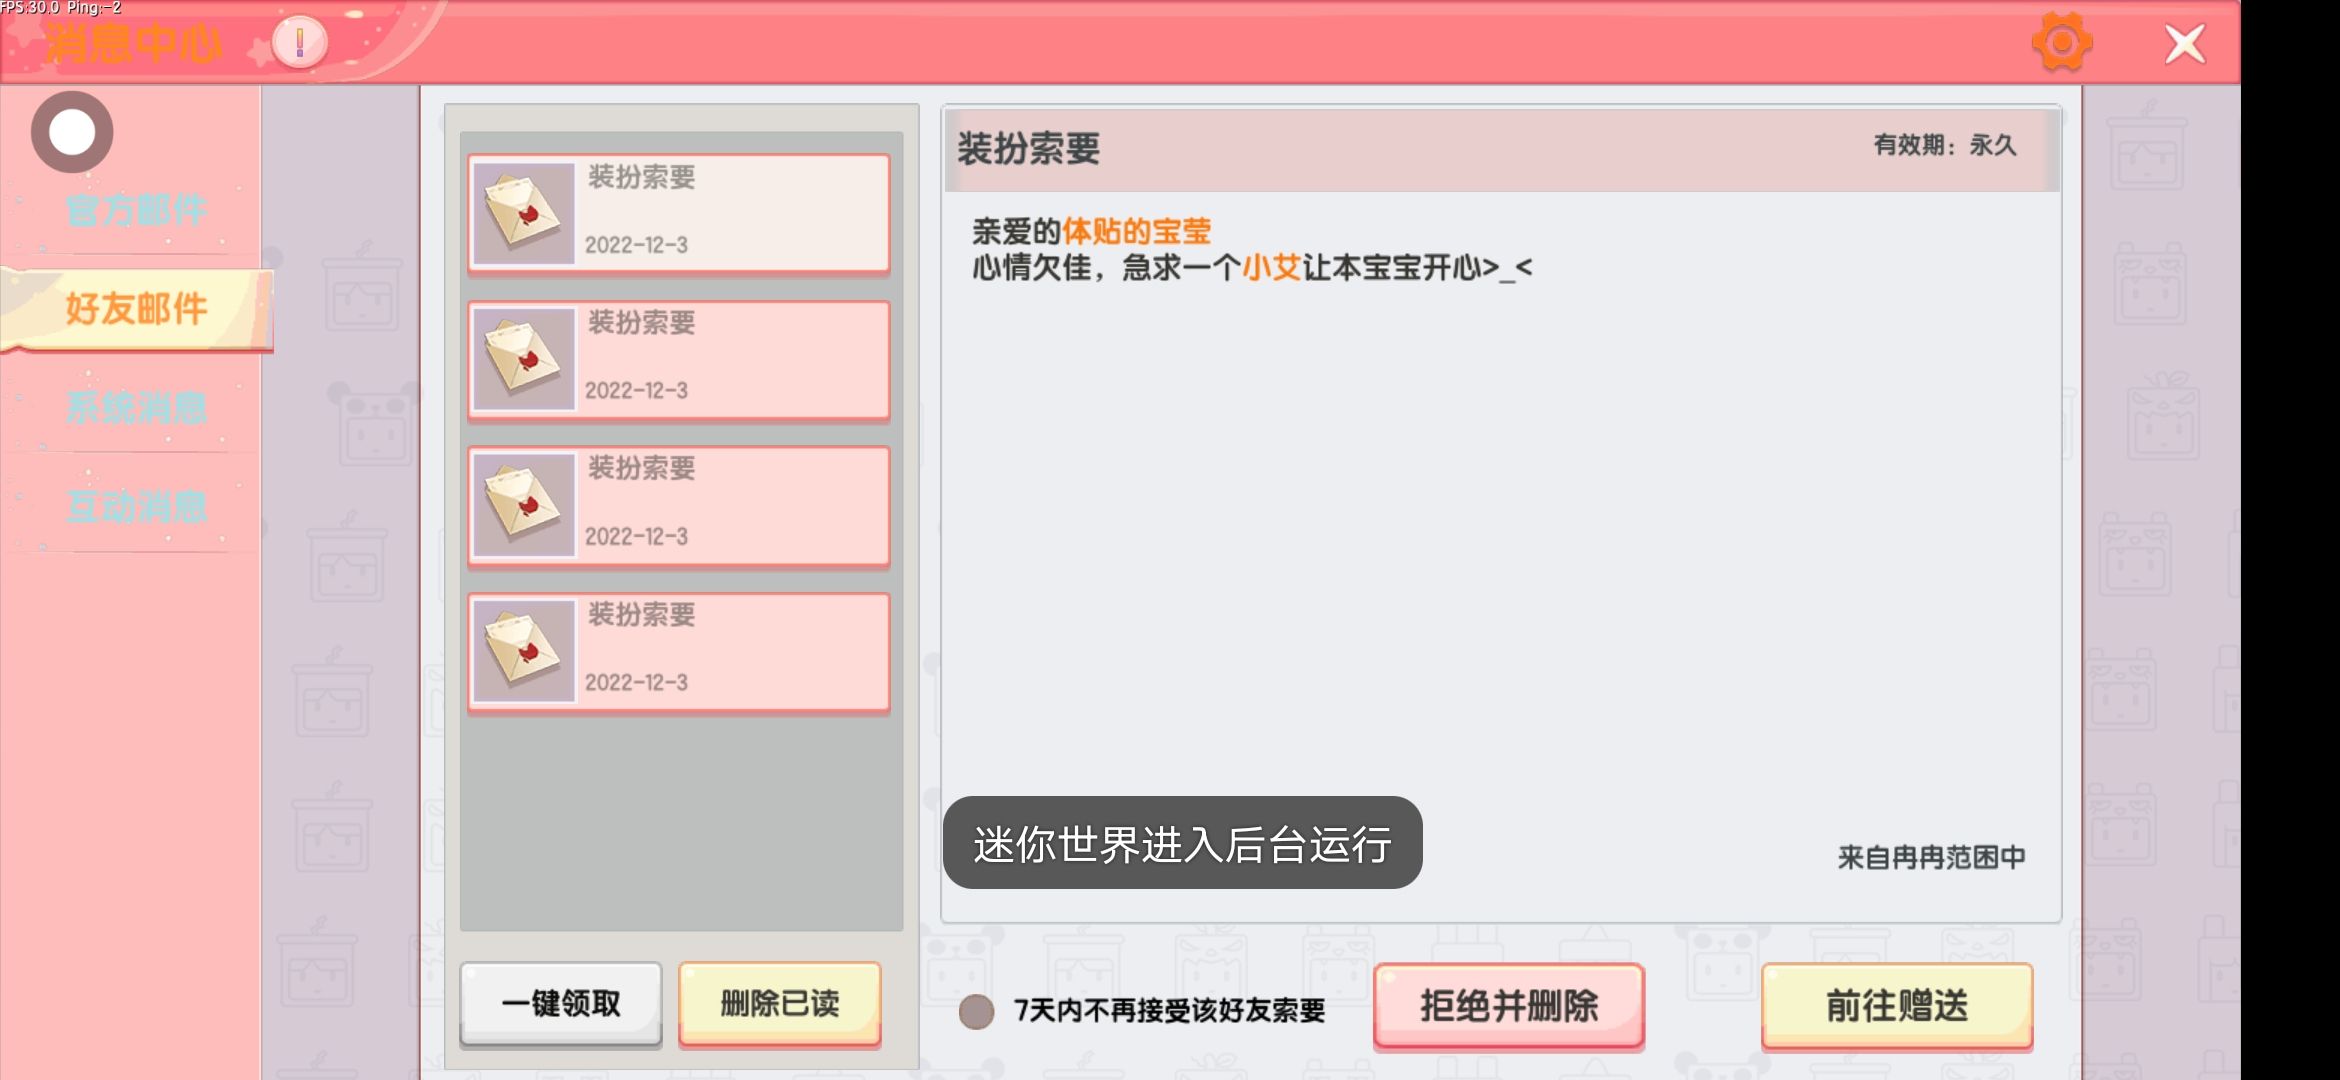Select the 好友邮件 tab
Image resolution: width=2340 pixels, height=1080 pixels.
tap(136, 308)
